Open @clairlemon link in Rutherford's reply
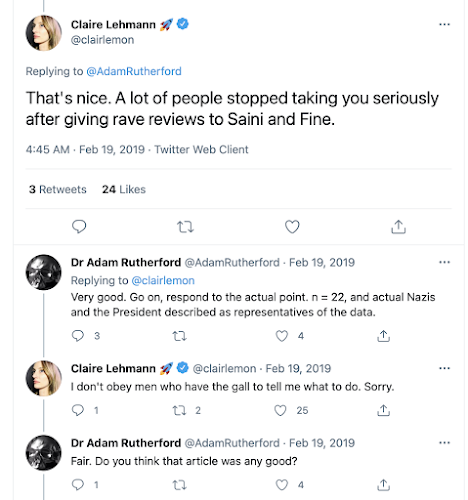Screen dimensions: 468x500 [x=163, y=281]
